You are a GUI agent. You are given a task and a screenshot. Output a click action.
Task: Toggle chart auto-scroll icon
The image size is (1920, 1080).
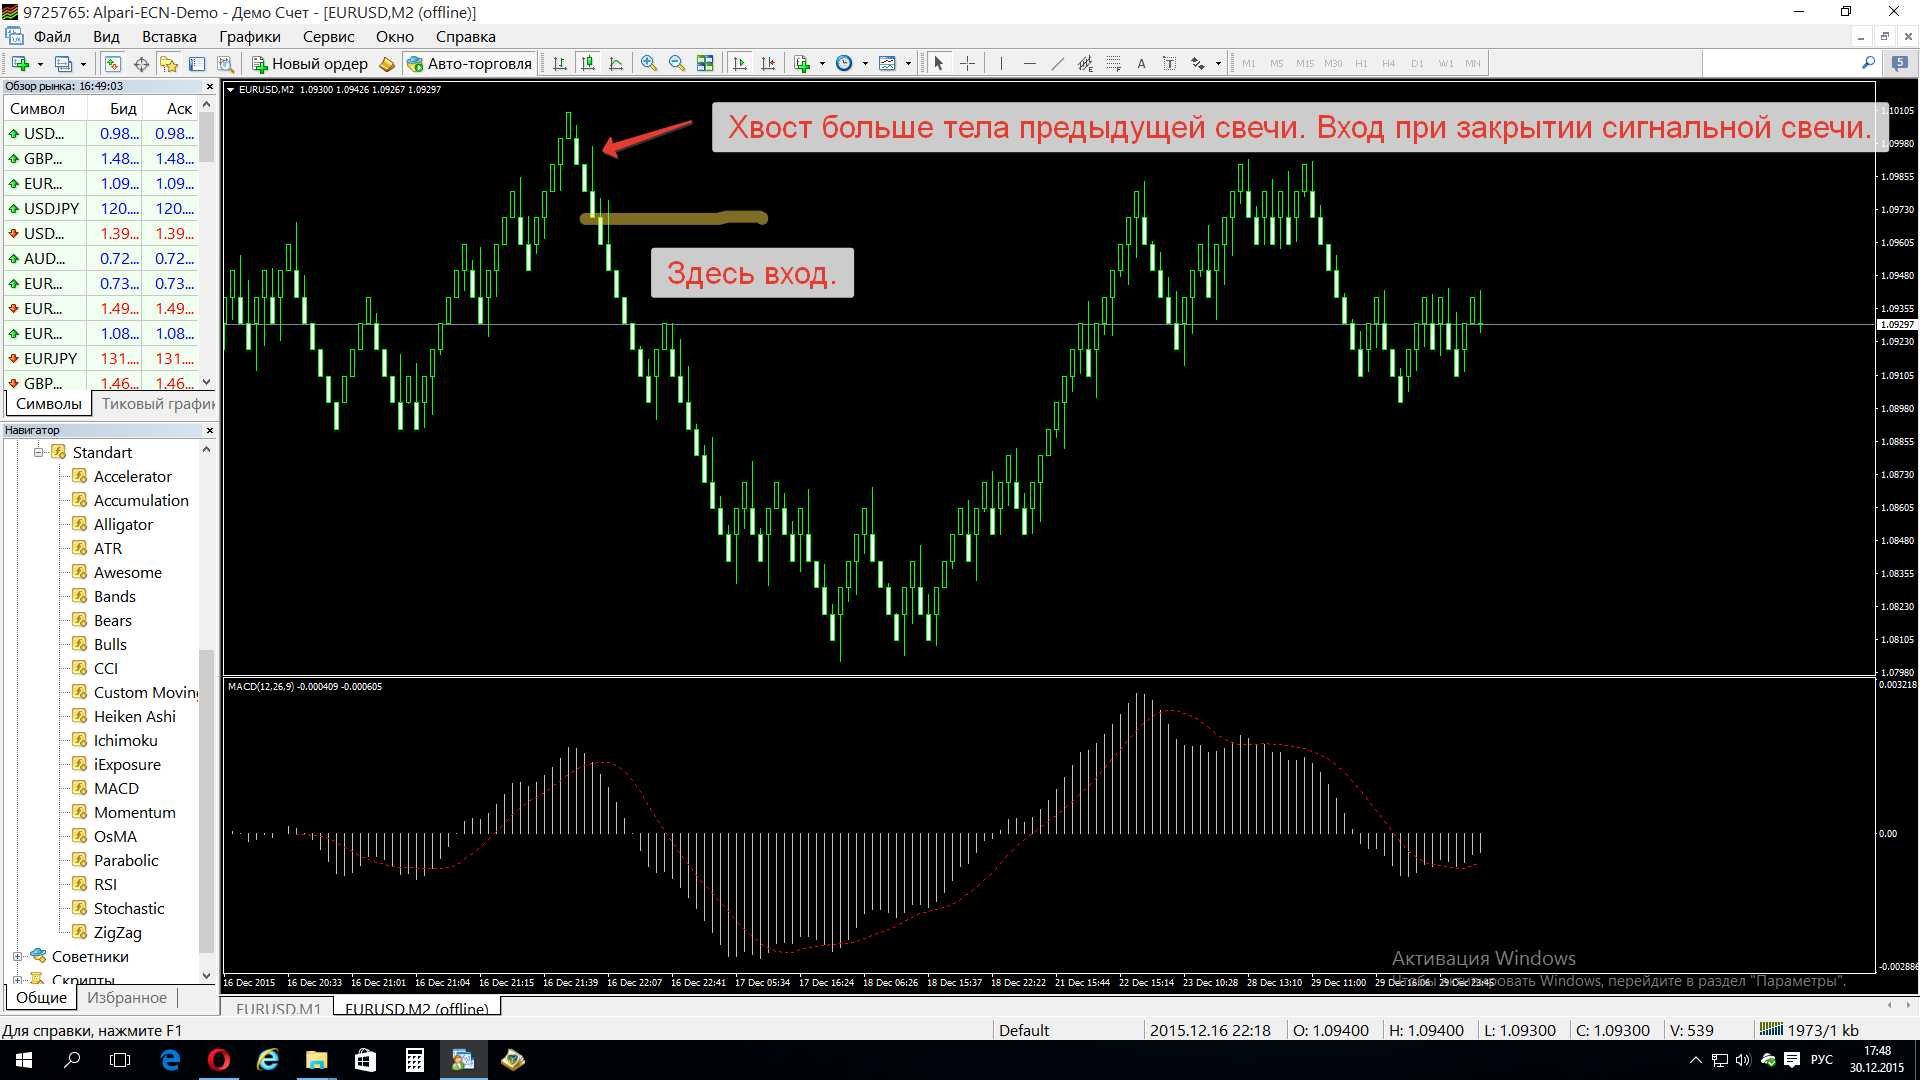(740, 63)
